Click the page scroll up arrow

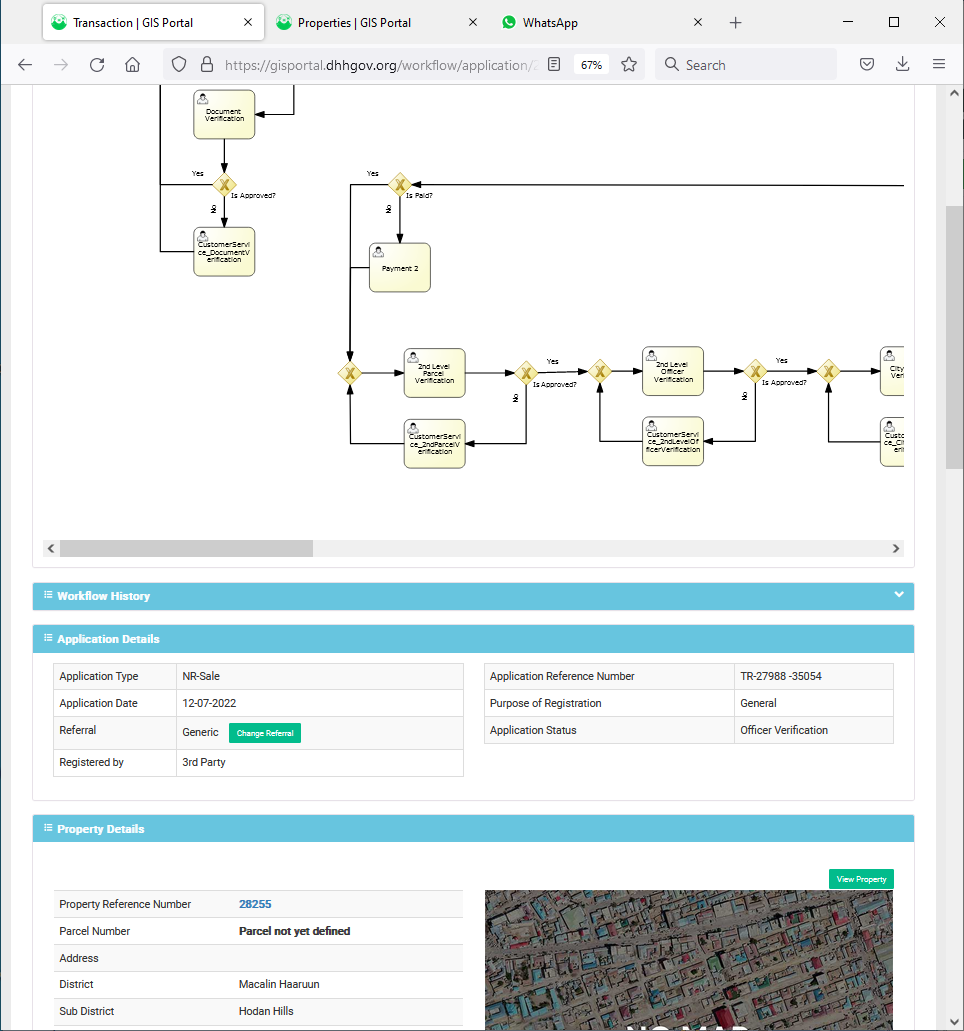tap(954, 93)
